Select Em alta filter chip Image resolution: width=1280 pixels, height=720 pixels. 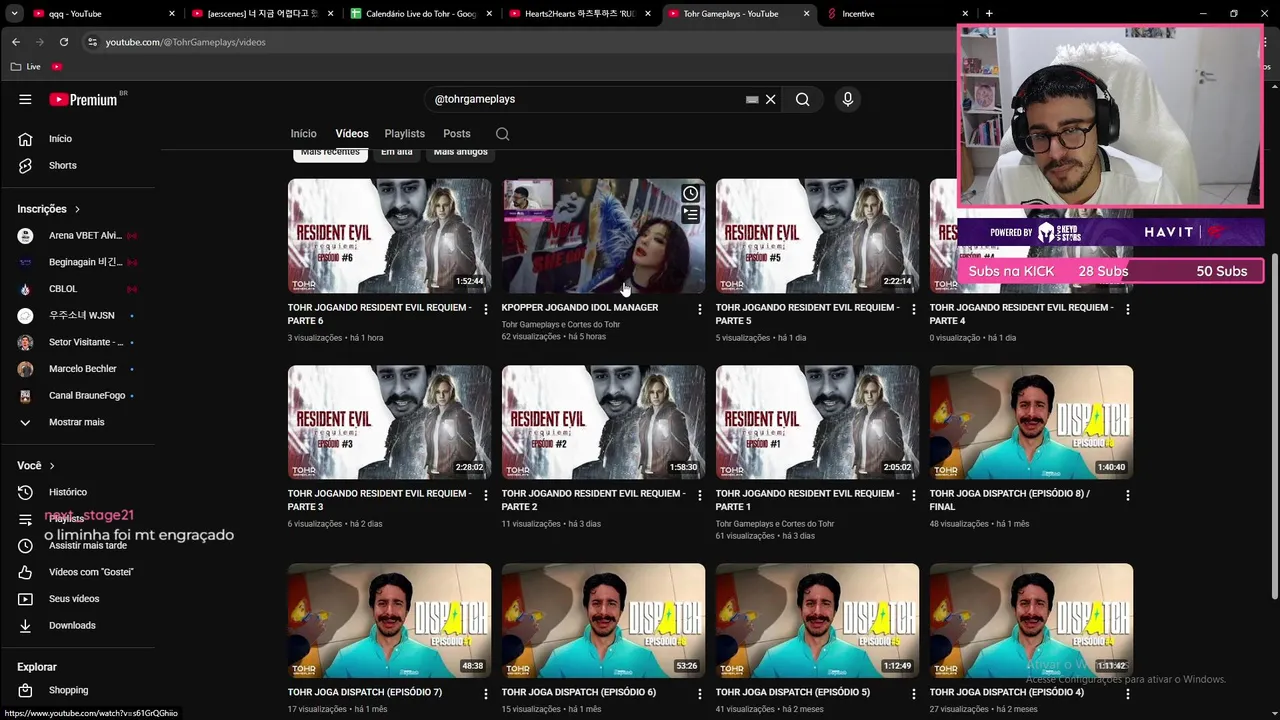click(397, 152)
